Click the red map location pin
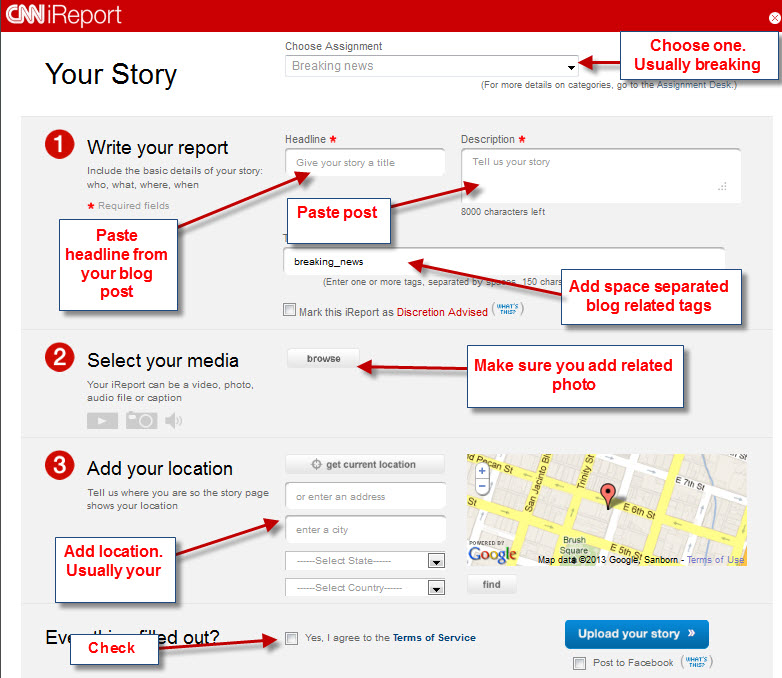Image resolution: width=782 pixels, height=678 pixels. pyautogui.click(x=607, y=495)
